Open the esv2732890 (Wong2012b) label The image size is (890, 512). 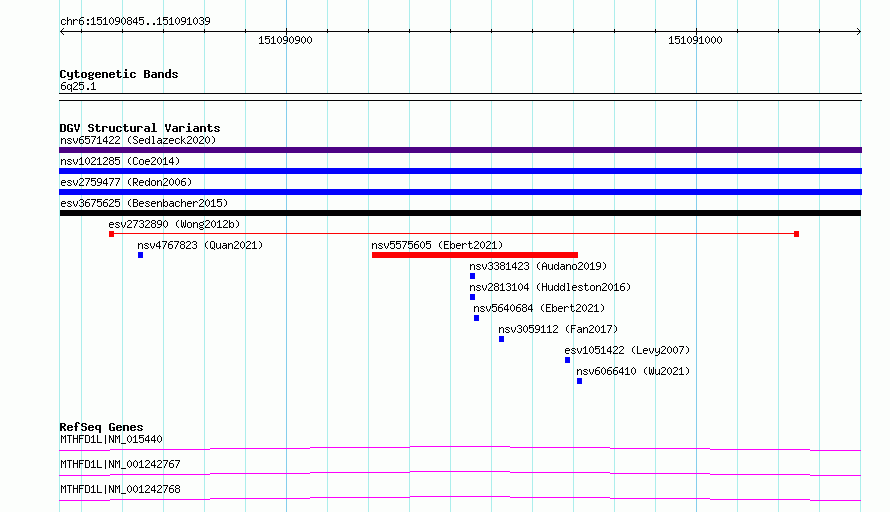click(x=174, y=224)
